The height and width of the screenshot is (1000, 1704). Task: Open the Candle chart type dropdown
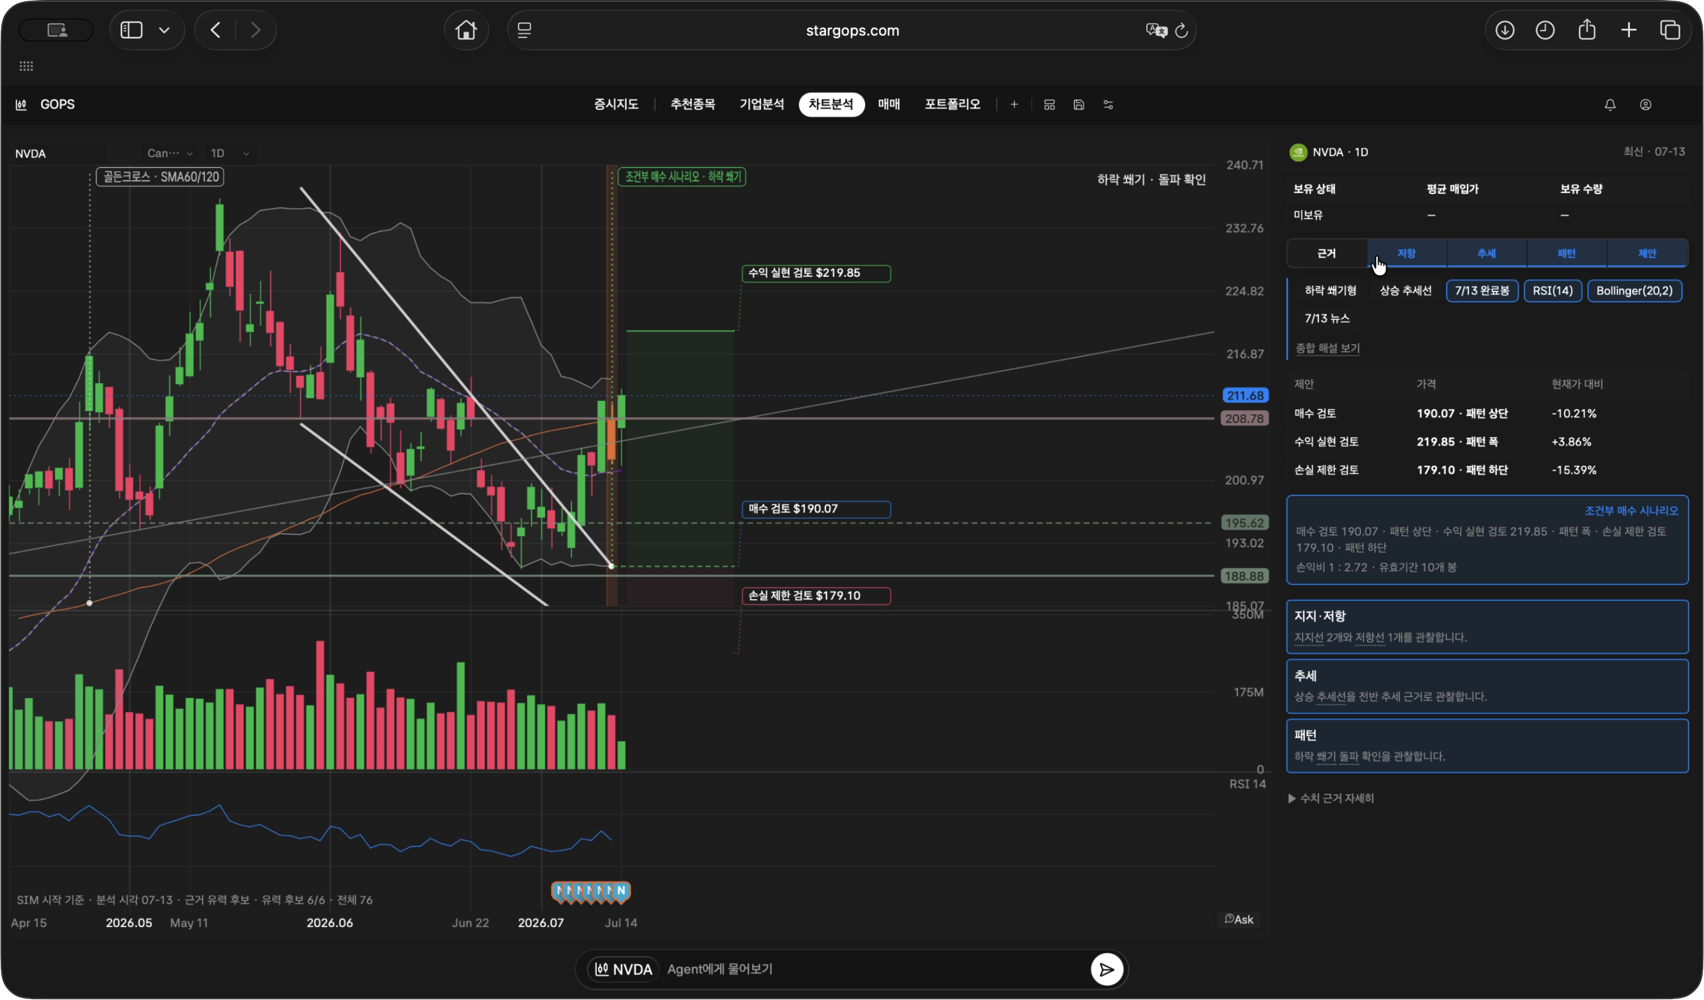169,153
